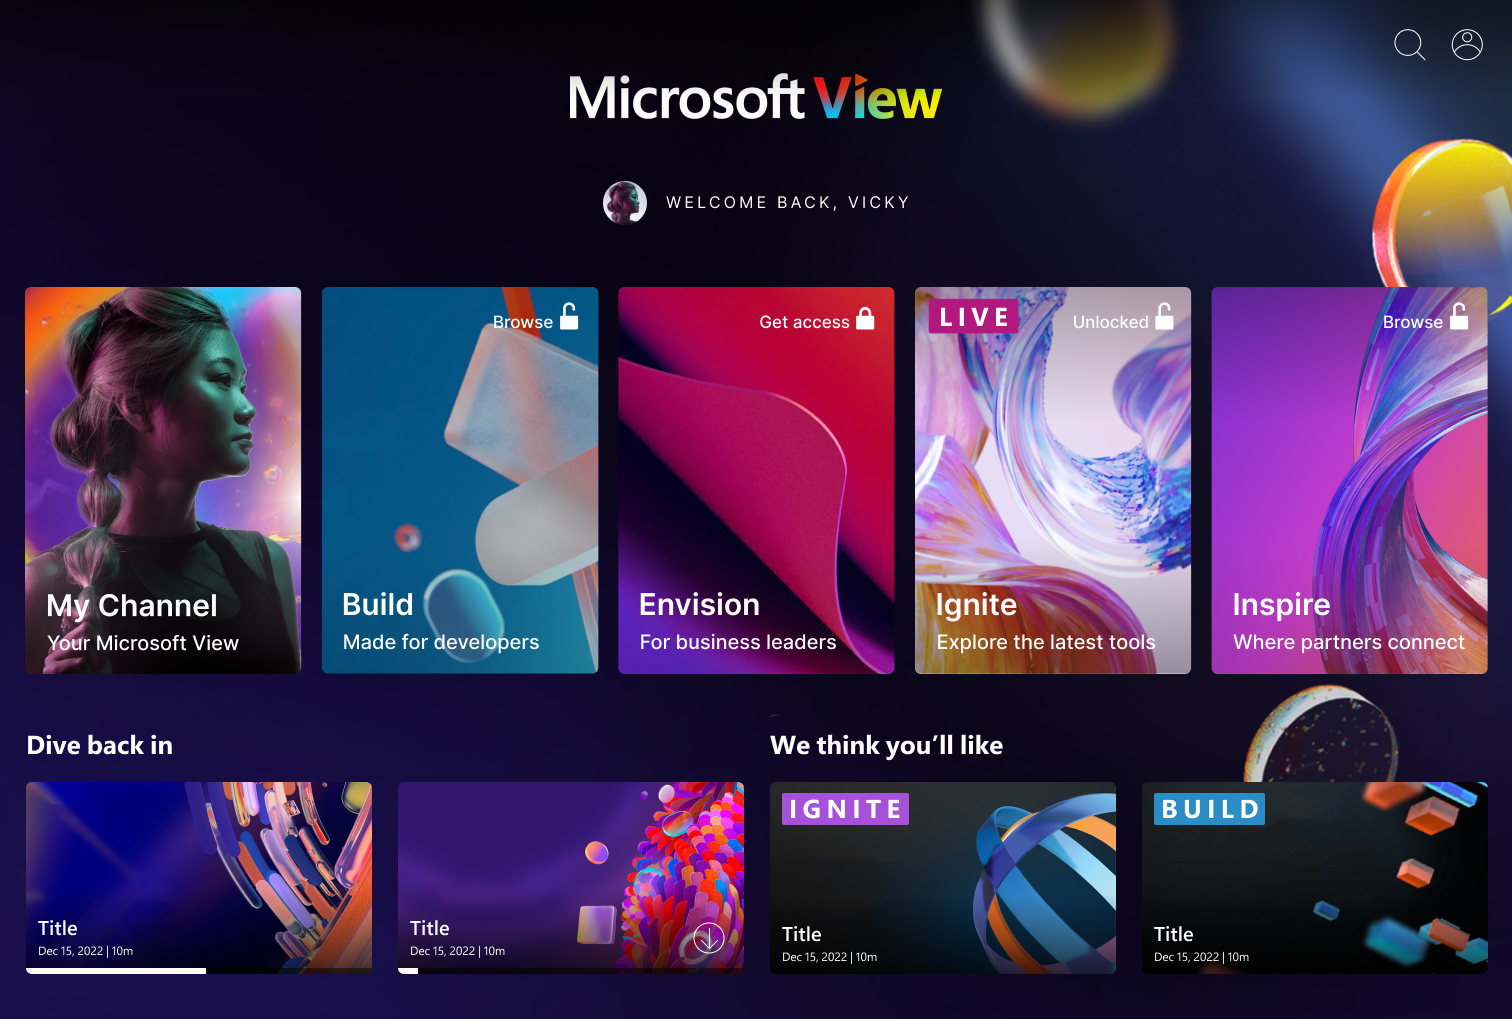Click the BUILD tag on recommended video

point(1210,809)
